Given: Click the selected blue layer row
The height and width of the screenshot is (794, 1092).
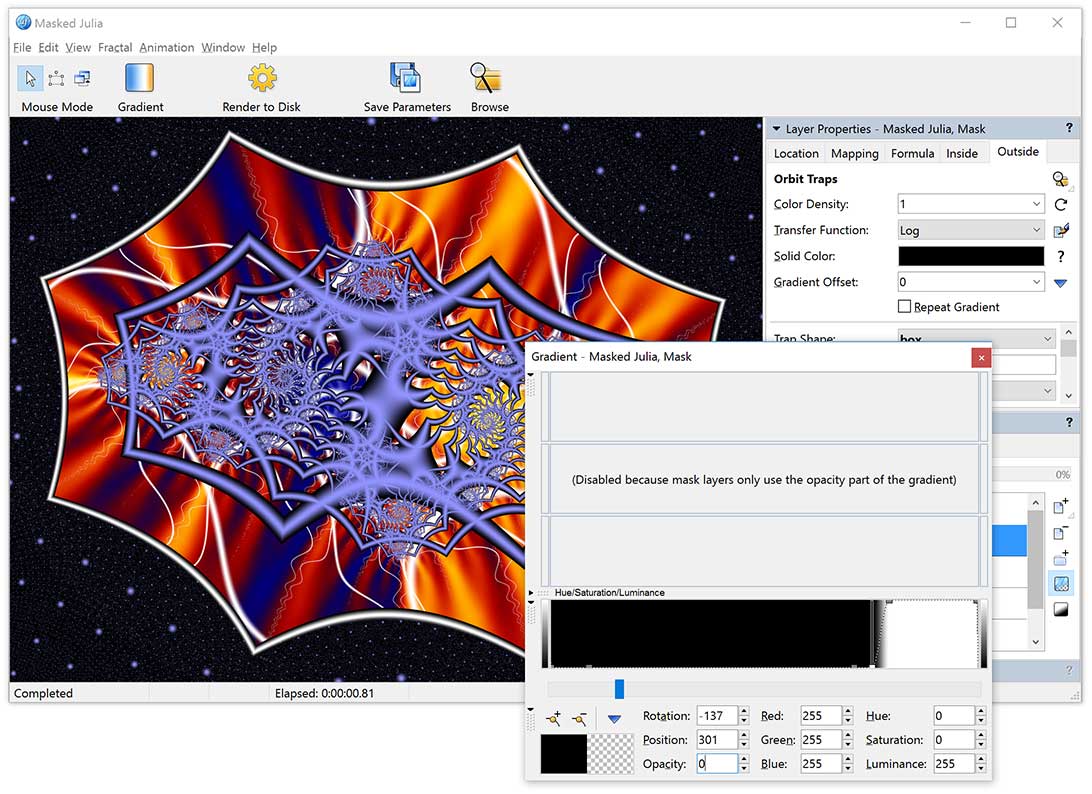Looking at the screenshot, I should (1008, 540).
